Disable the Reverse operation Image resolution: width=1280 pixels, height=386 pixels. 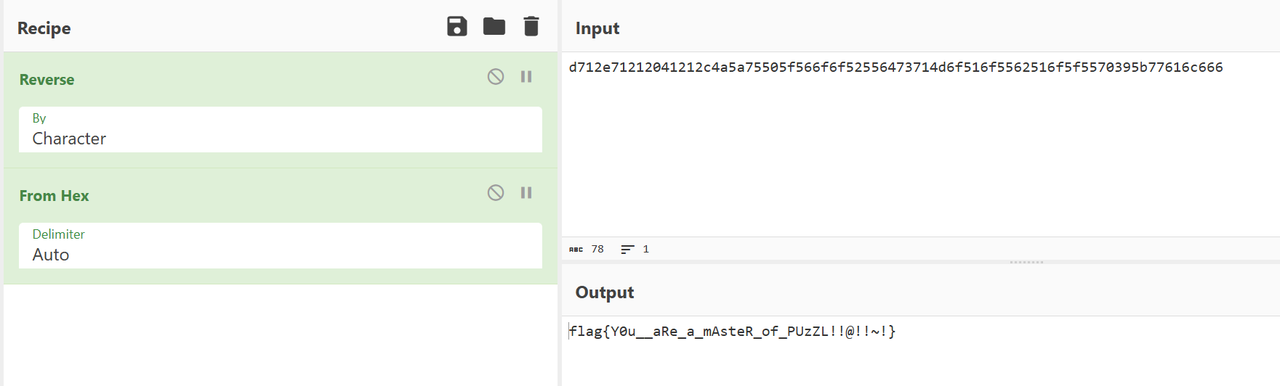pos(495,77)
